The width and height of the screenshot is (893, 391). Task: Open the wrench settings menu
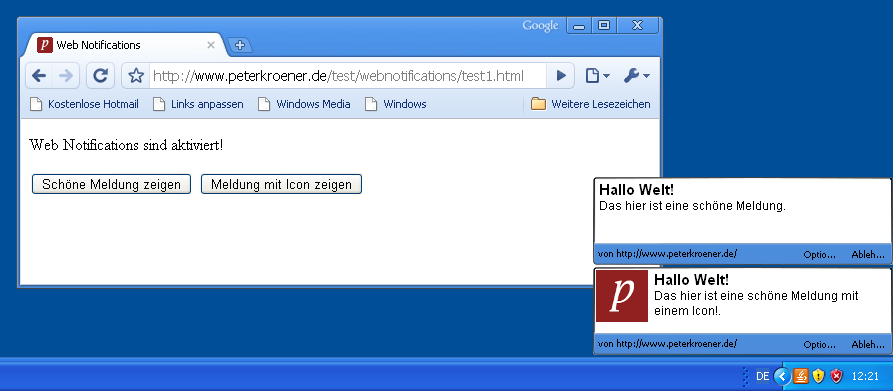[636, 76]
